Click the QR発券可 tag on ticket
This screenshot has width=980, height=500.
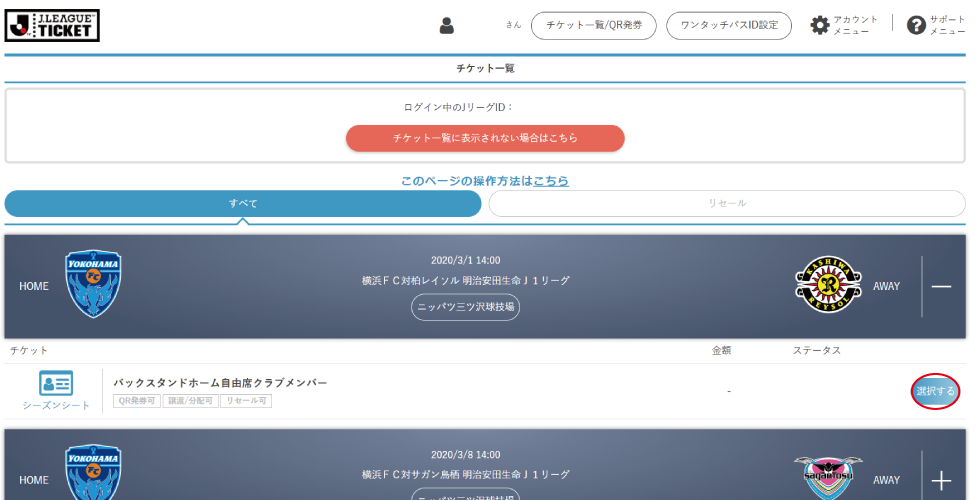[137, 401]
